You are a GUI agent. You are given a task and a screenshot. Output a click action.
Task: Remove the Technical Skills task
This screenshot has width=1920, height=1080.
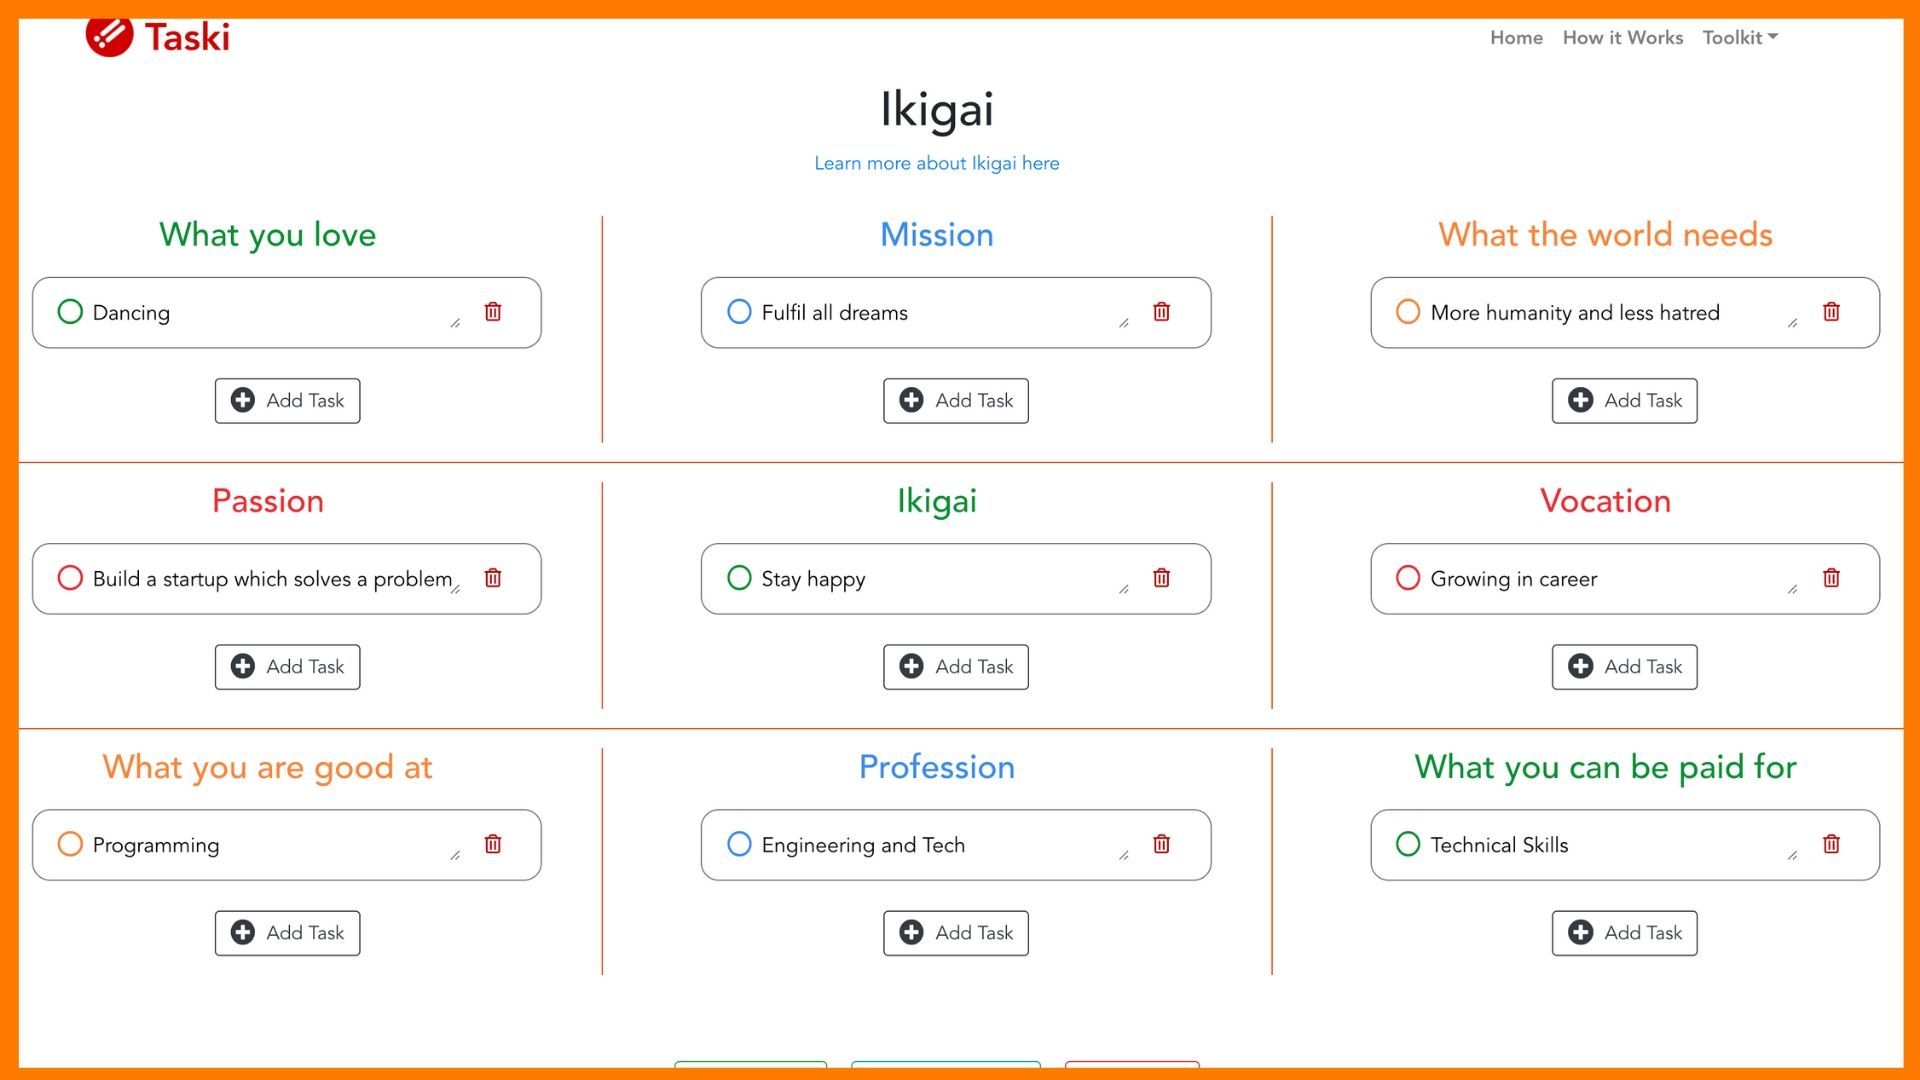[x=1831, y=844]
